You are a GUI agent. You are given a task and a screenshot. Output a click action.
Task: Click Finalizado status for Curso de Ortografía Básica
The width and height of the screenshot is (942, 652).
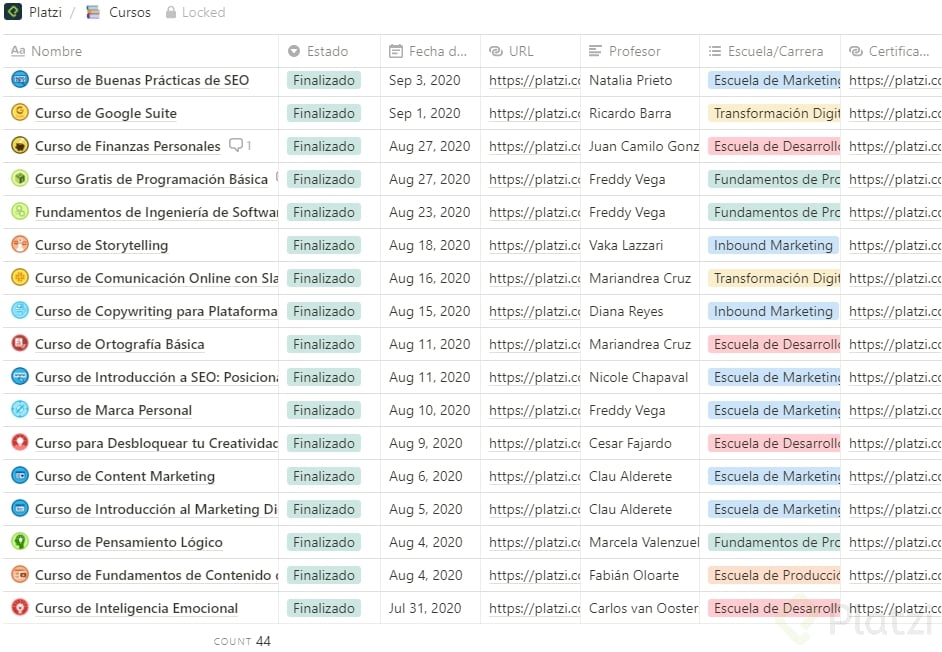(x=324, y=344)
